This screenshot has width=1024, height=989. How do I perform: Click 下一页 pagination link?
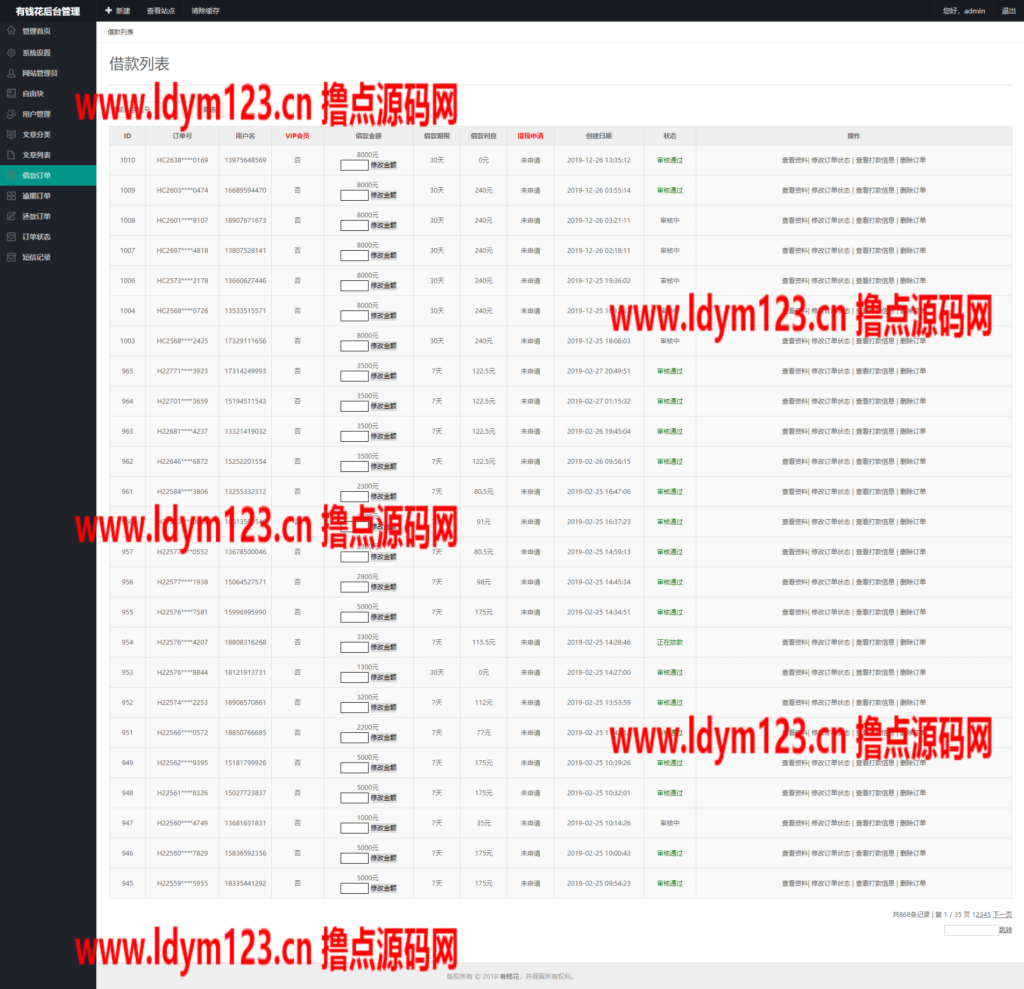pos(1002,915)
